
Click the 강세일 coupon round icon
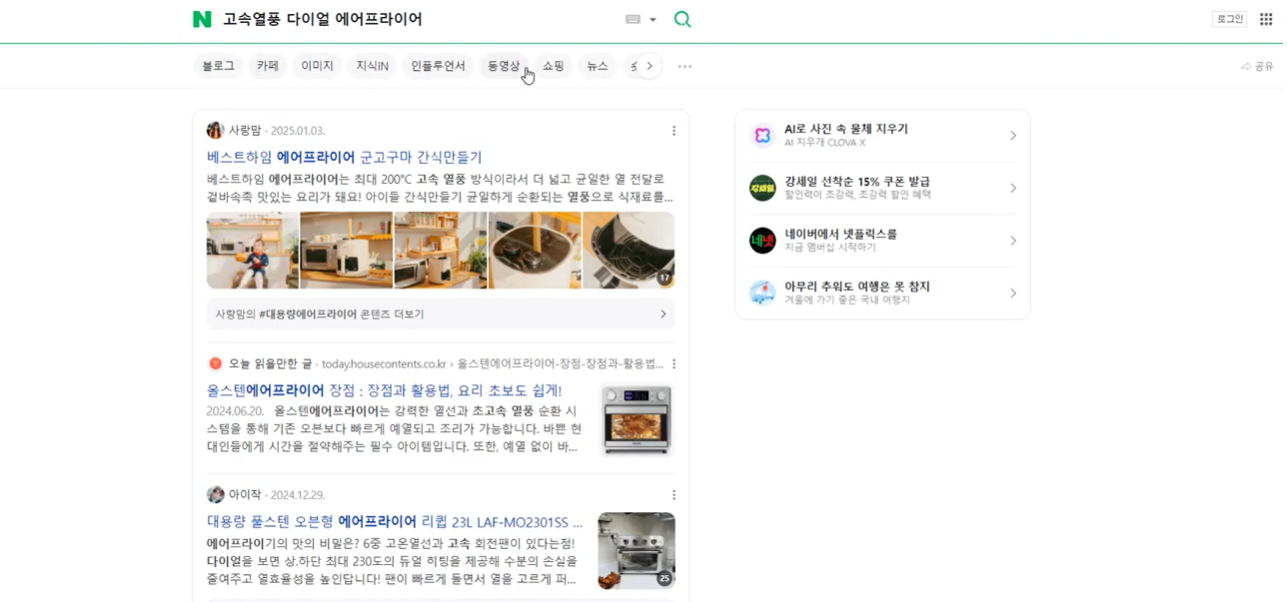pyautogui.click(x=762, y=188)
